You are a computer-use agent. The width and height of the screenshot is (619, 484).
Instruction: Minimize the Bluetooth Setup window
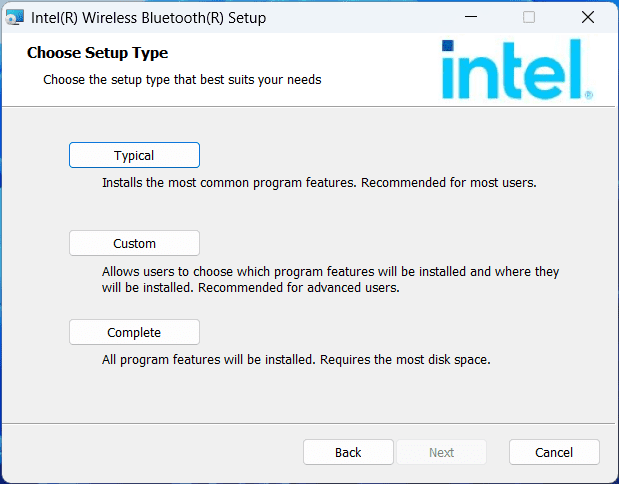point(470,17)
